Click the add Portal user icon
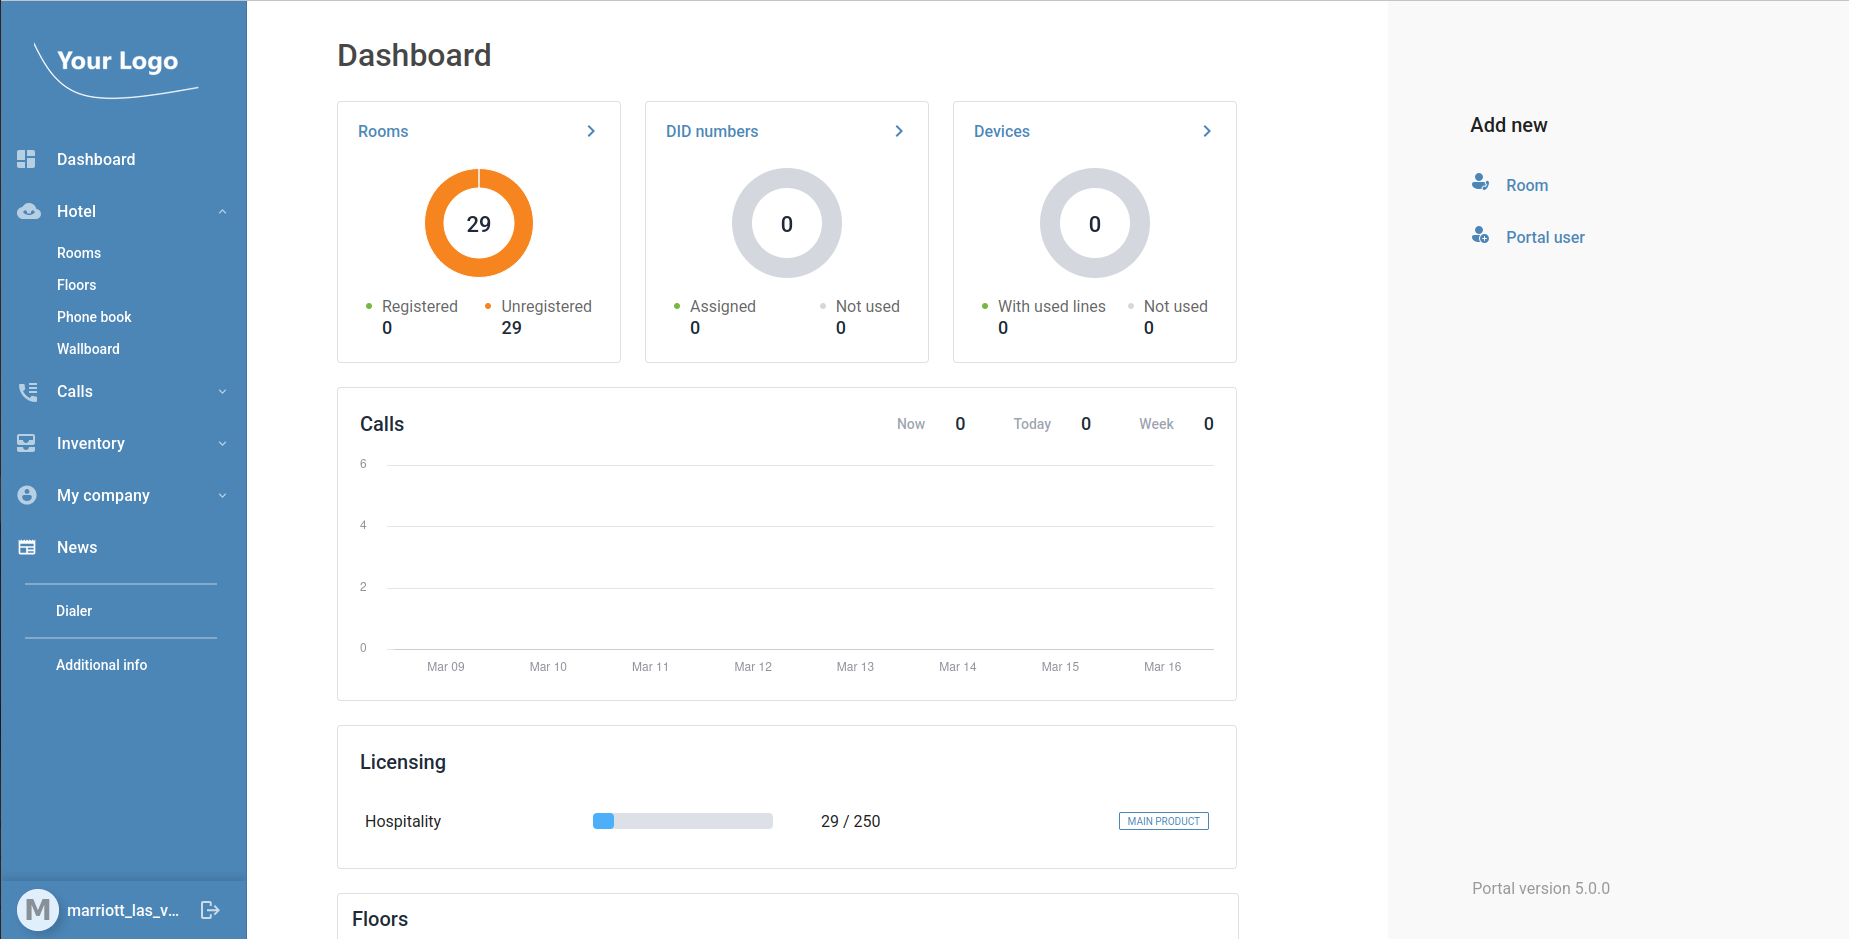 1480,236
